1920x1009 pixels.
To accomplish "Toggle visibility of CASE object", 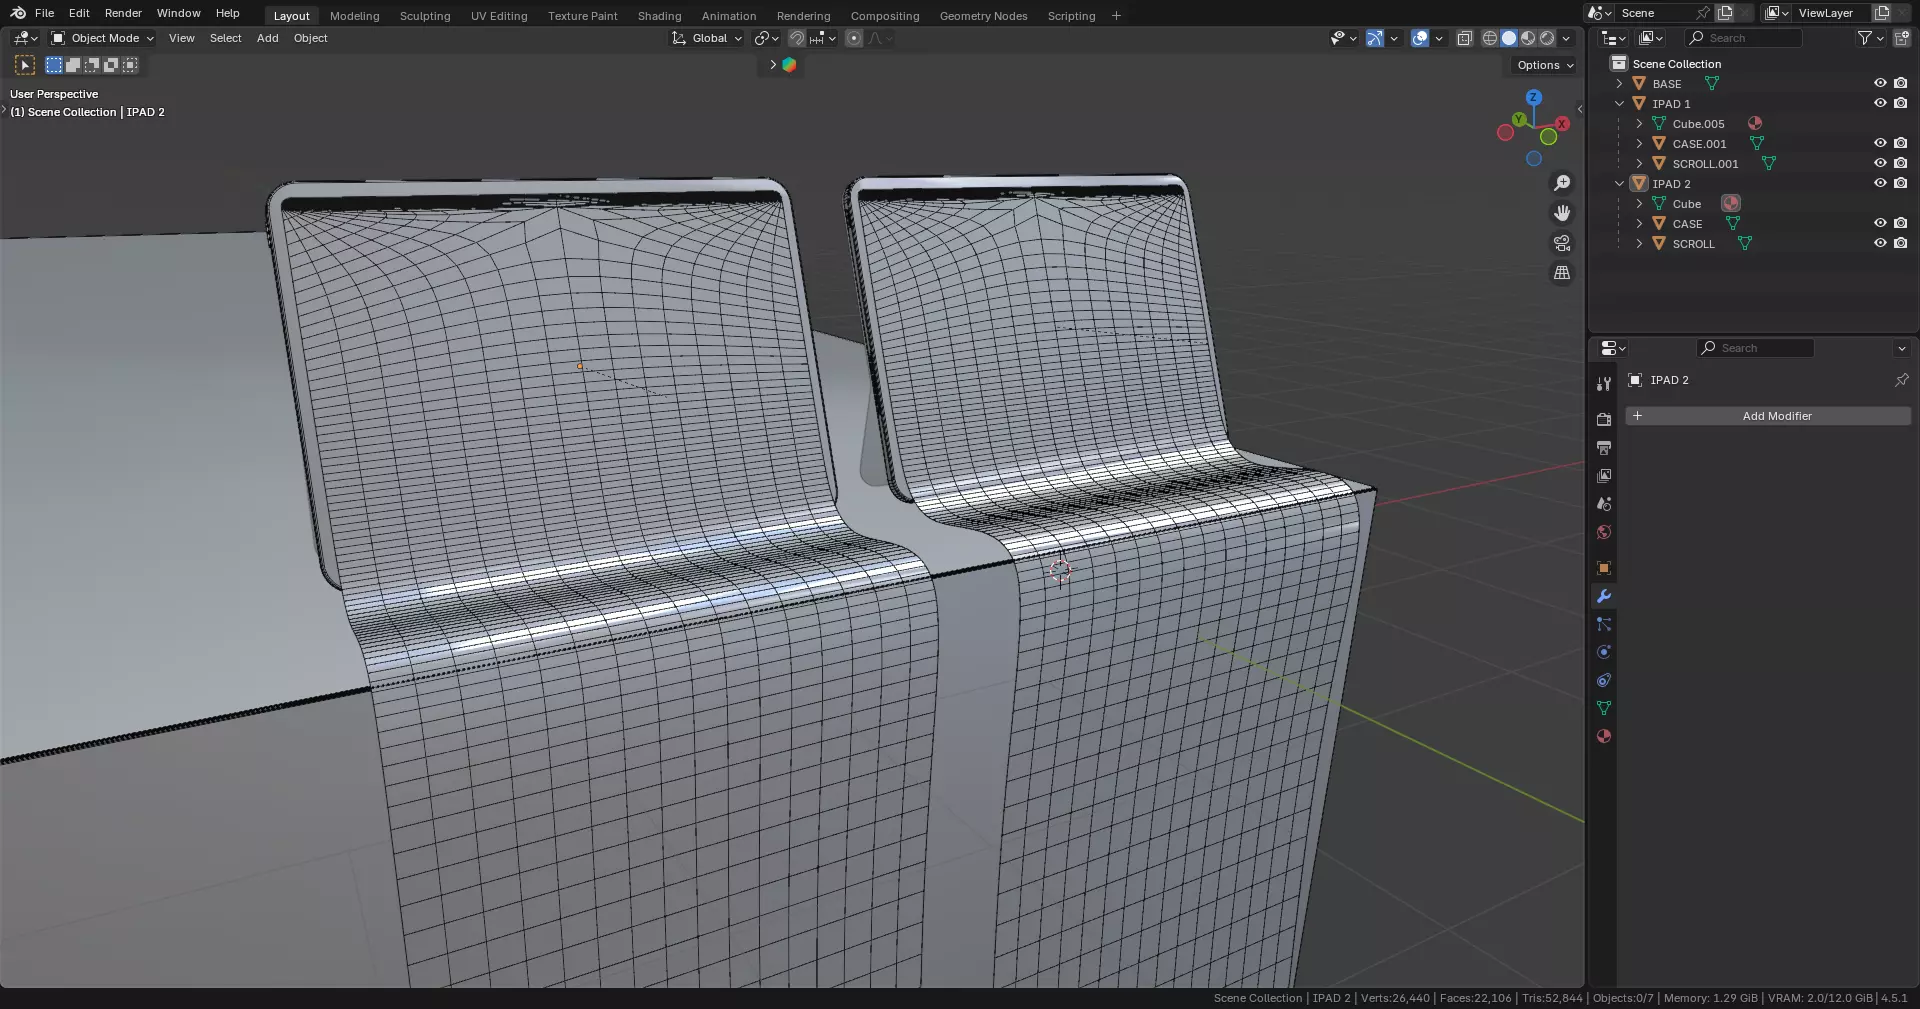I will (x=1880, y=223).
